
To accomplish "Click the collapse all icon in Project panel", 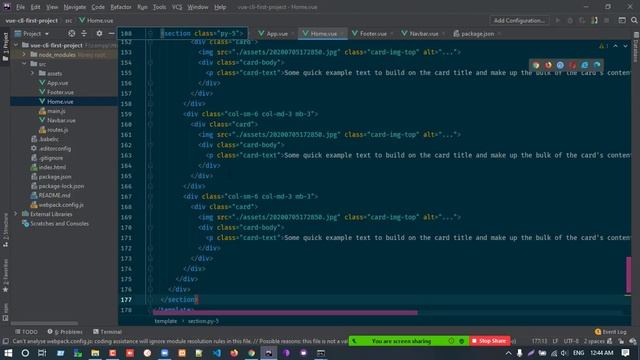I will 84,33.
